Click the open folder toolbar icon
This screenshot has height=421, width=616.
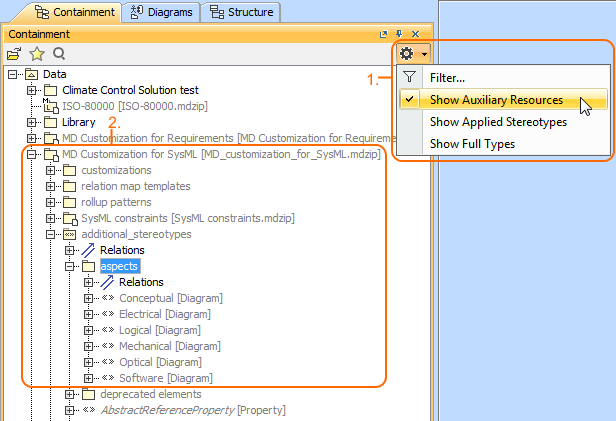[x=15, y=53]
